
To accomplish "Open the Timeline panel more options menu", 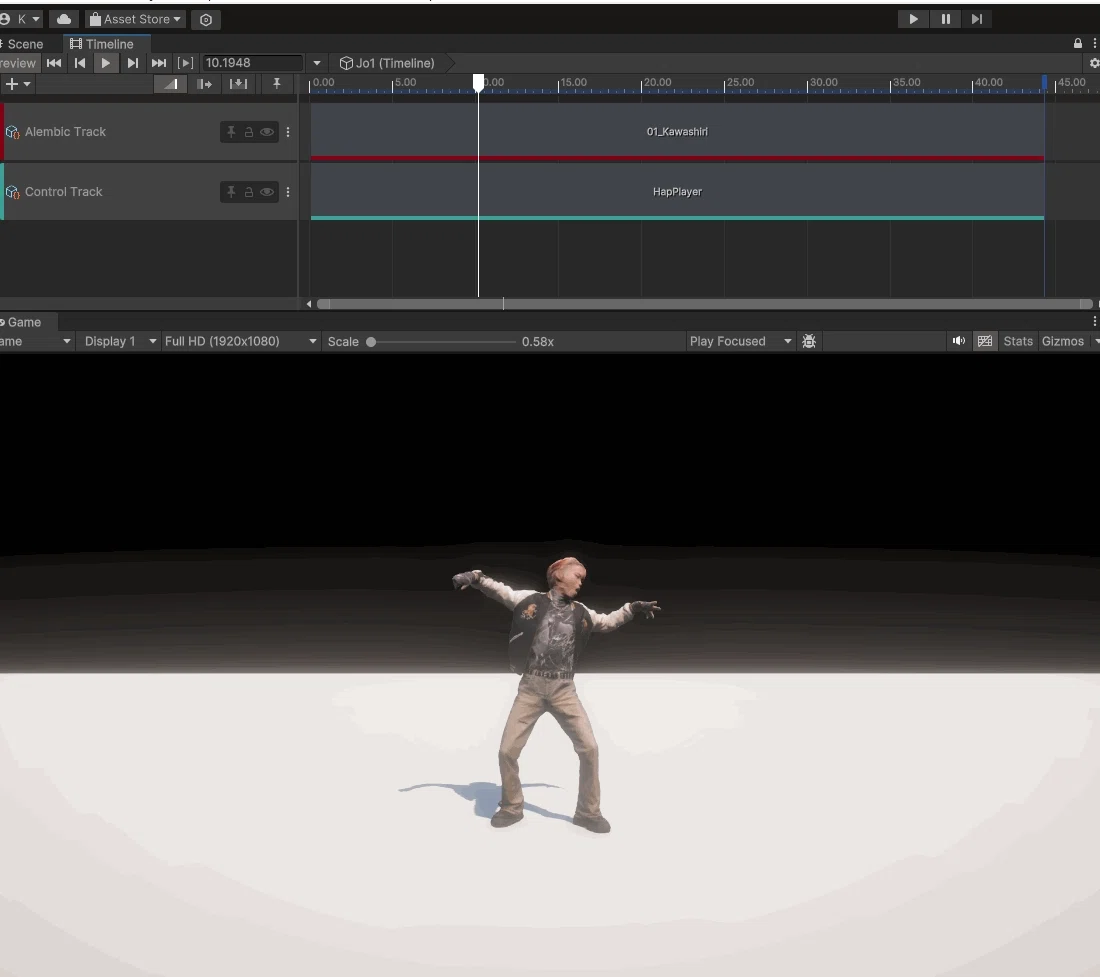I will point(1094,43).
